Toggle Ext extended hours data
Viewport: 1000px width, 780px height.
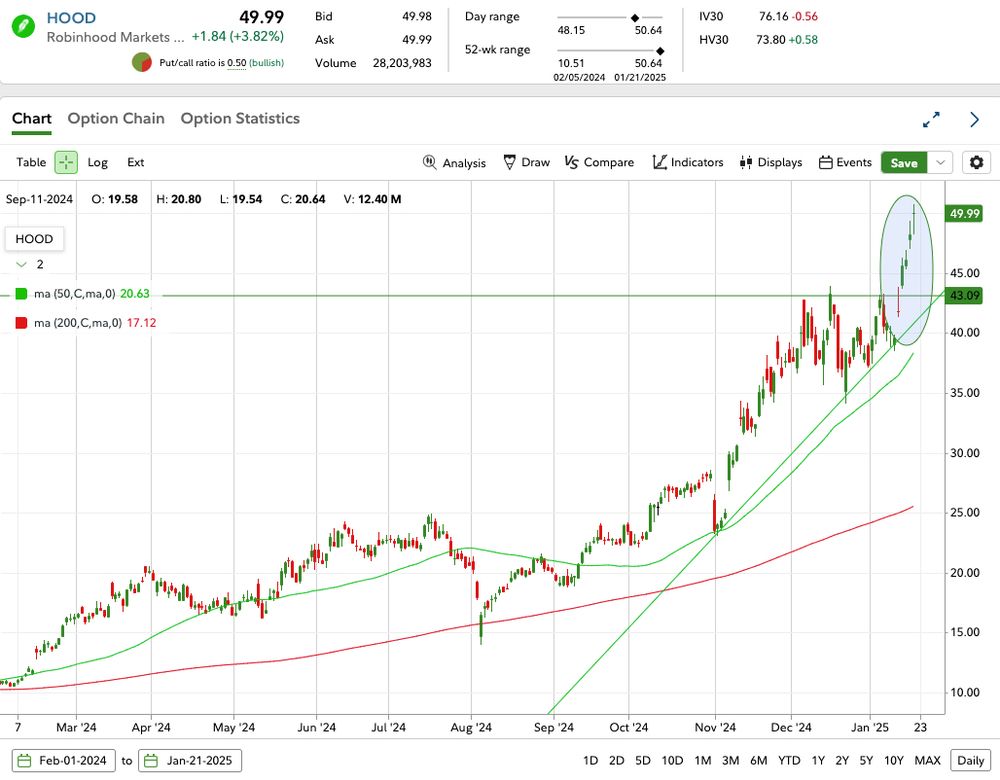135,163
